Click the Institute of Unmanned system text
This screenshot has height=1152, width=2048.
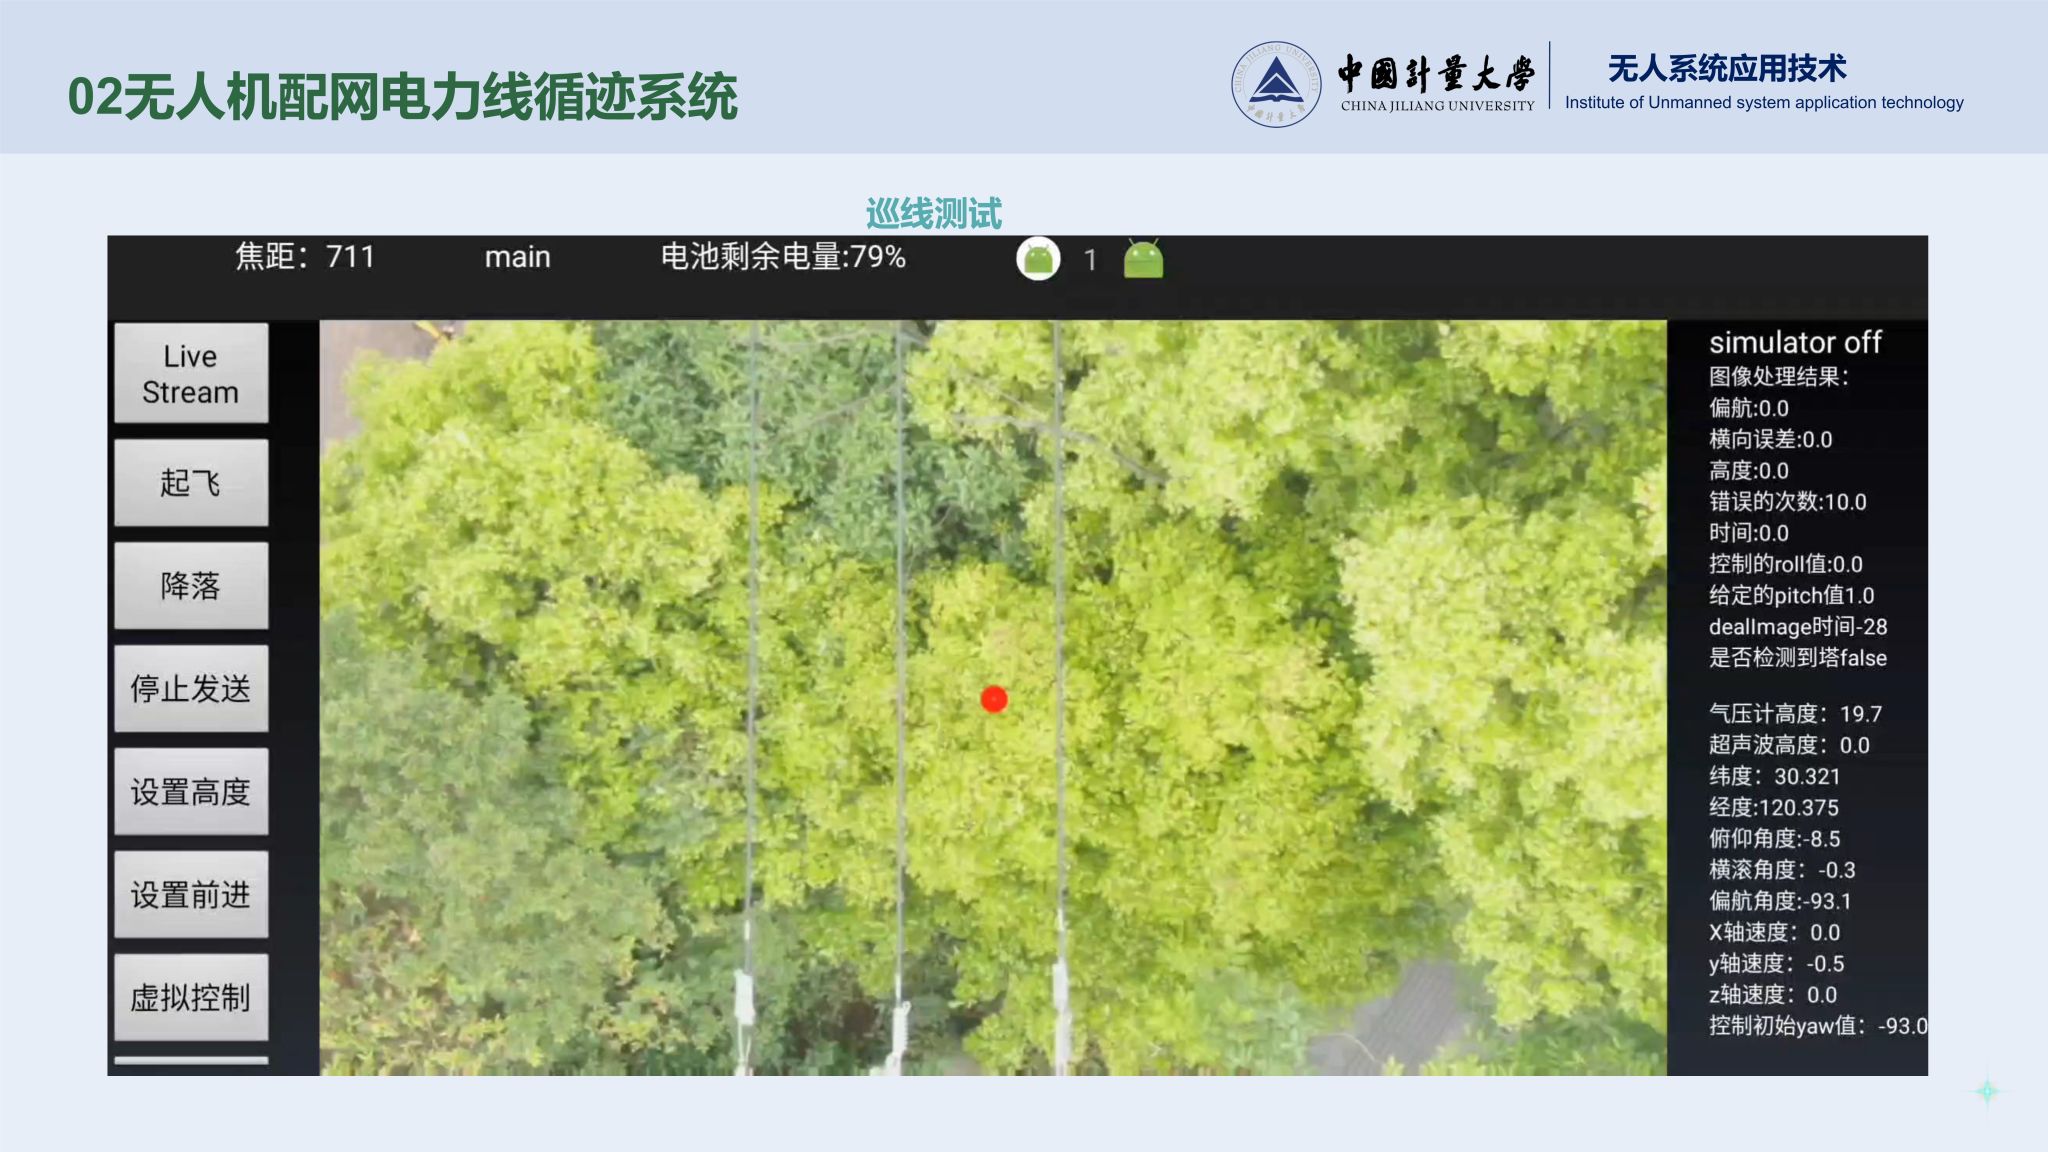pyautogui.click(x=1764, y=102)
